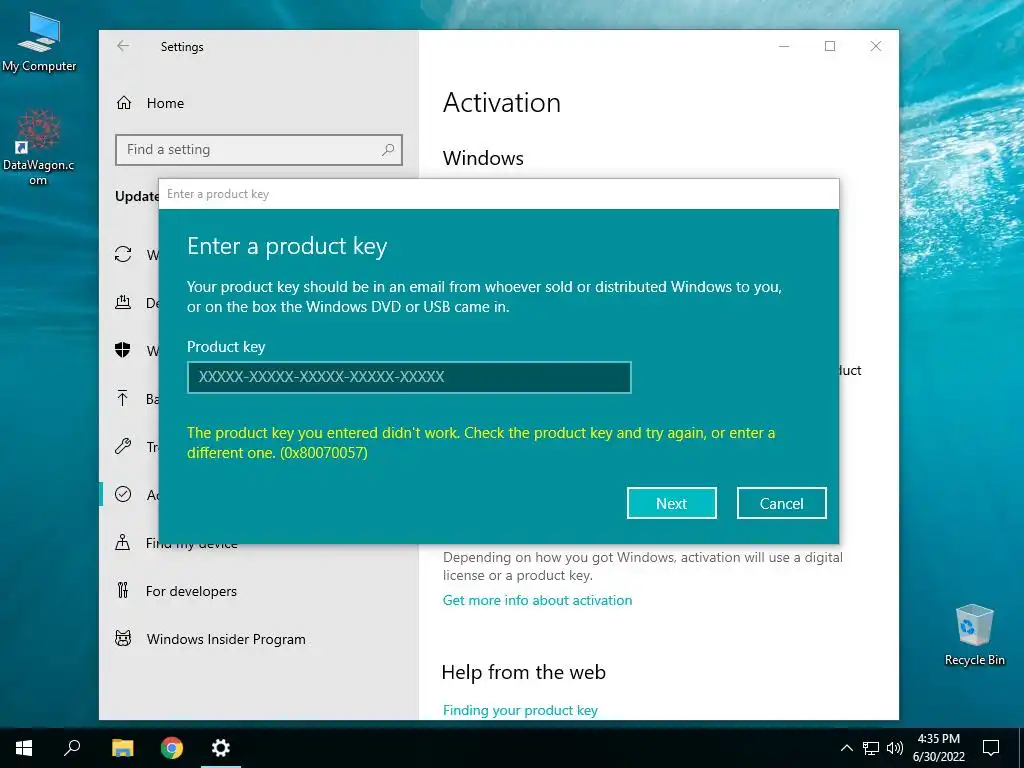Open the Windows Start menu
The image size is (1024, 768).
tap(24, 748)
